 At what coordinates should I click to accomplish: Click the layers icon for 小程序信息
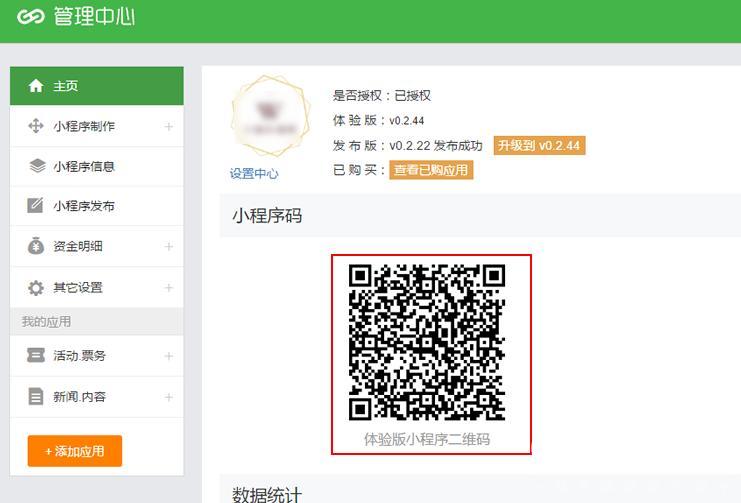click(x=37, y=166)
